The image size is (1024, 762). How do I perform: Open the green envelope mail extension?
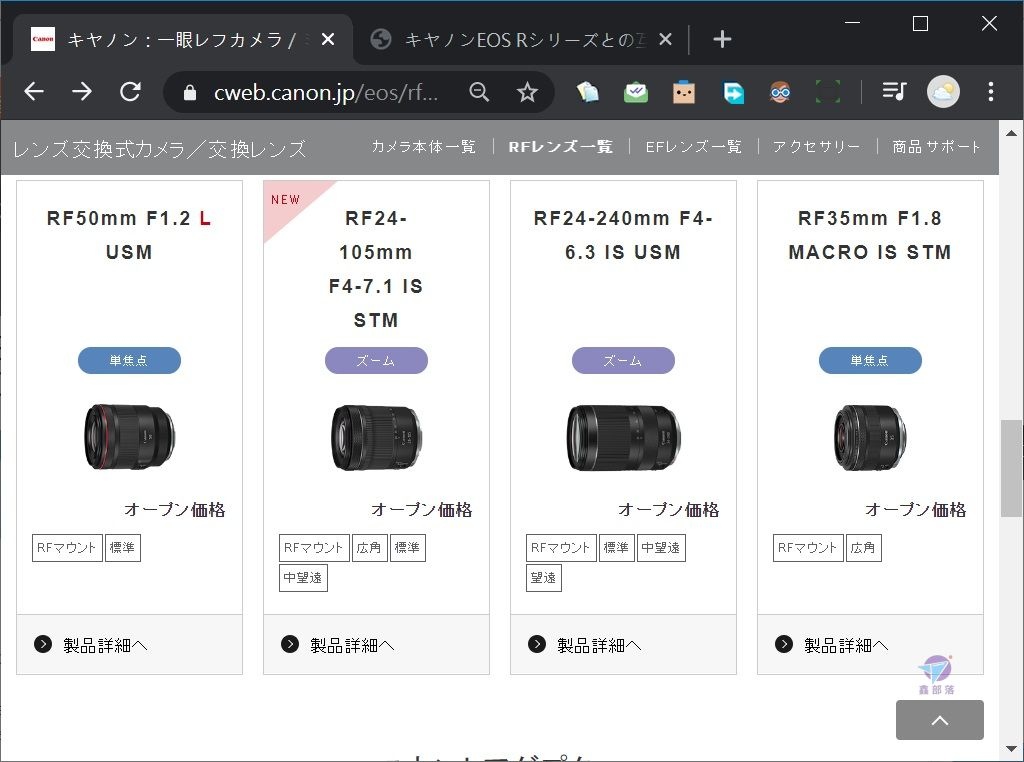click(x=635, y=92)
